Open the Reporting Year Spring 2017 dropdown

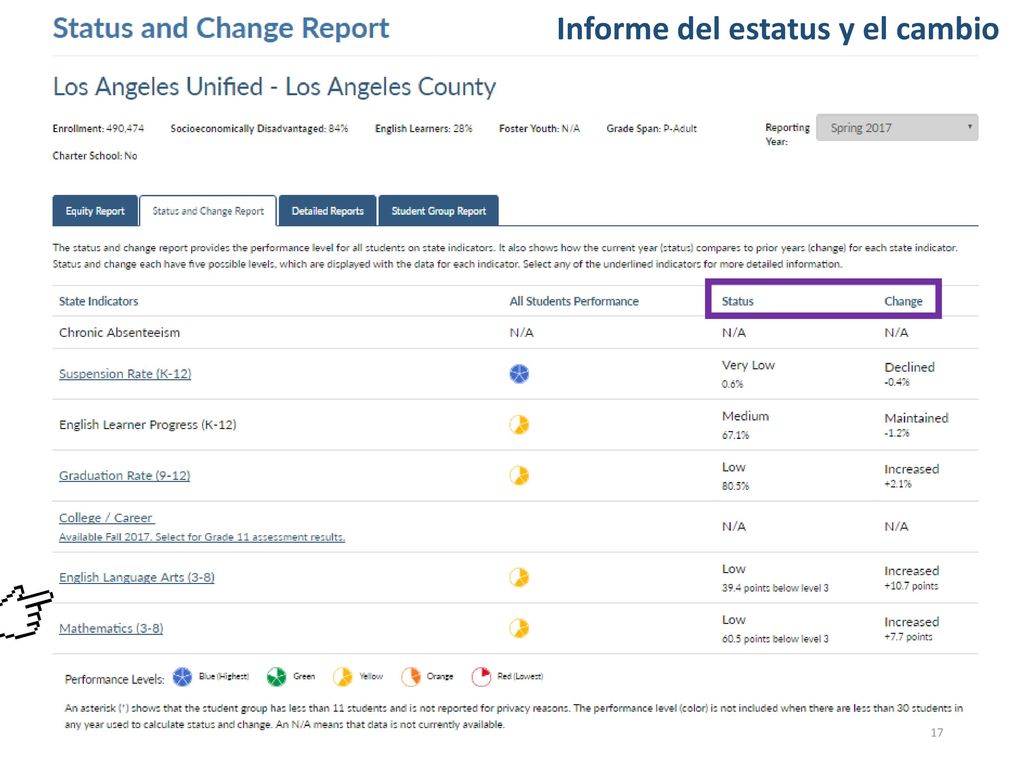click(x=897, y=128)
